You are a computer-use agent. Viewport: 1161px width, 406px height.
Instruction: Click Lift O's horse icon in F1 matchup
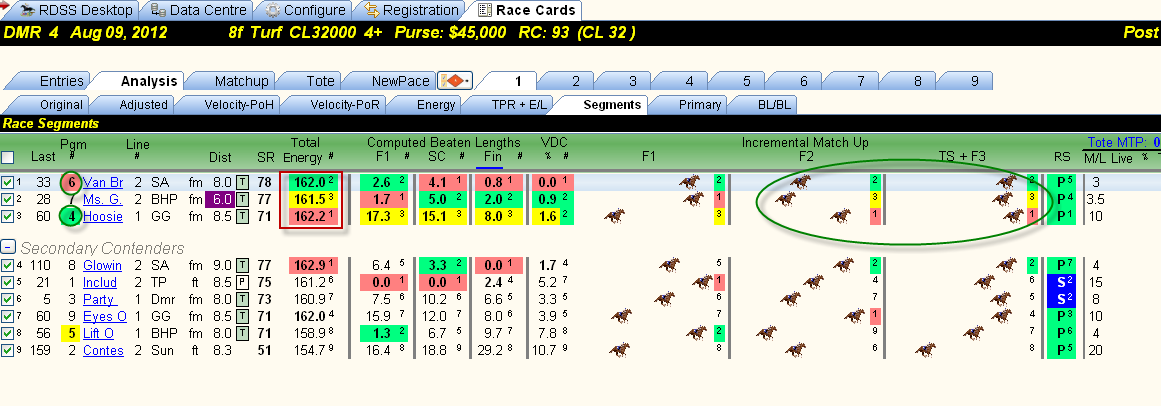coord(696,333)
